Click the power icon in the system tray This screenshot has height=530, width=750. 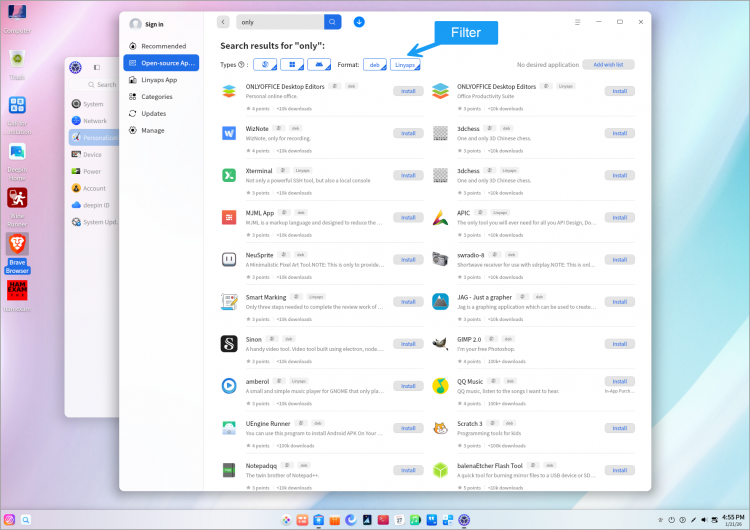[671, 520]
